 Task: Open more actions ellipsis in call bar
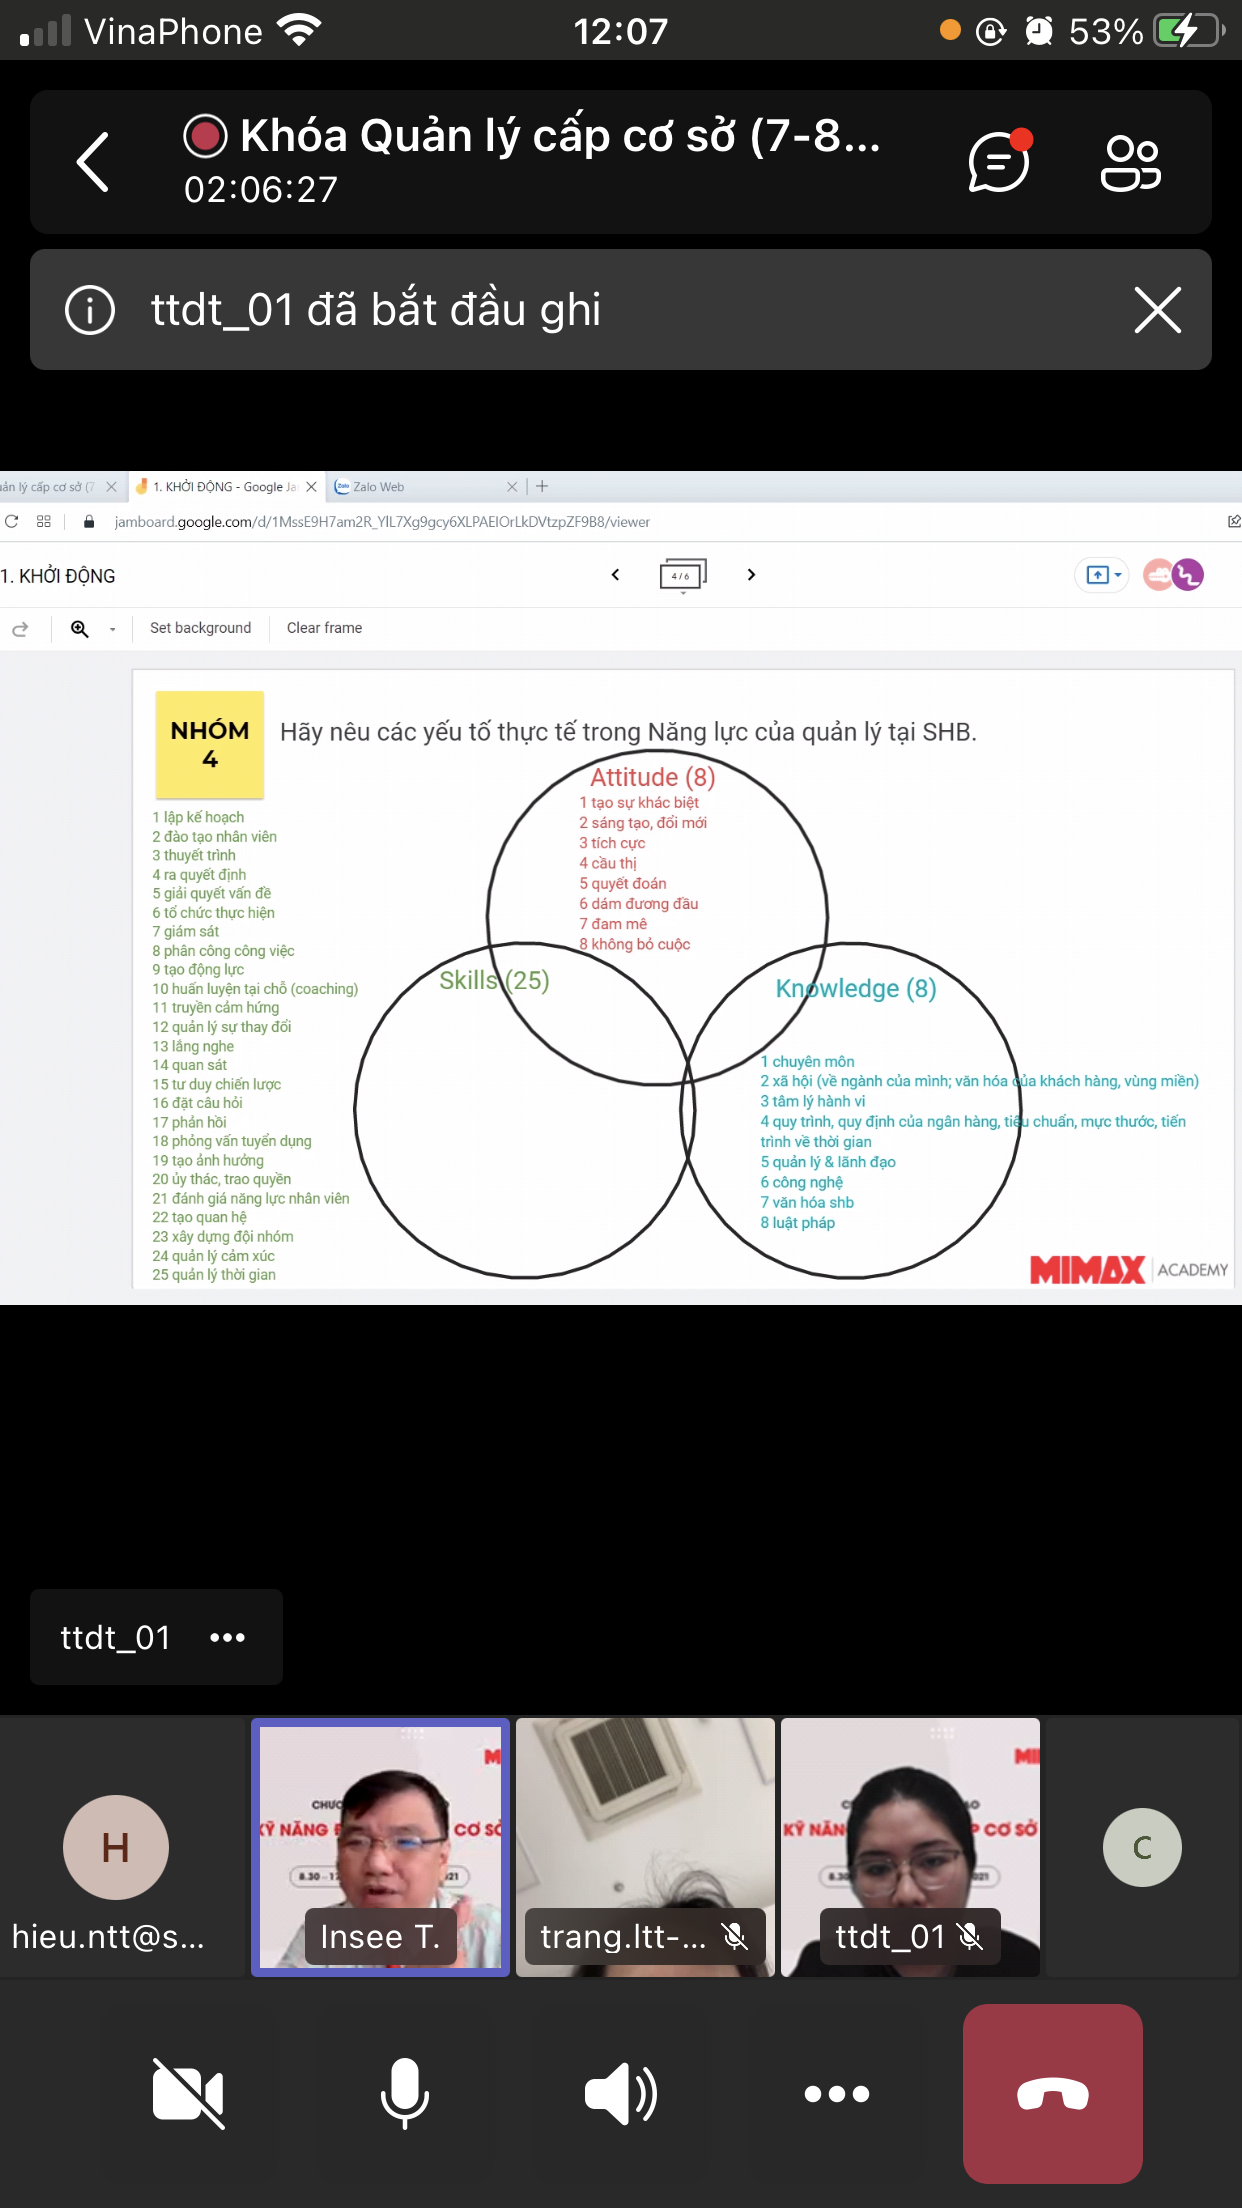coord(837,2093)
